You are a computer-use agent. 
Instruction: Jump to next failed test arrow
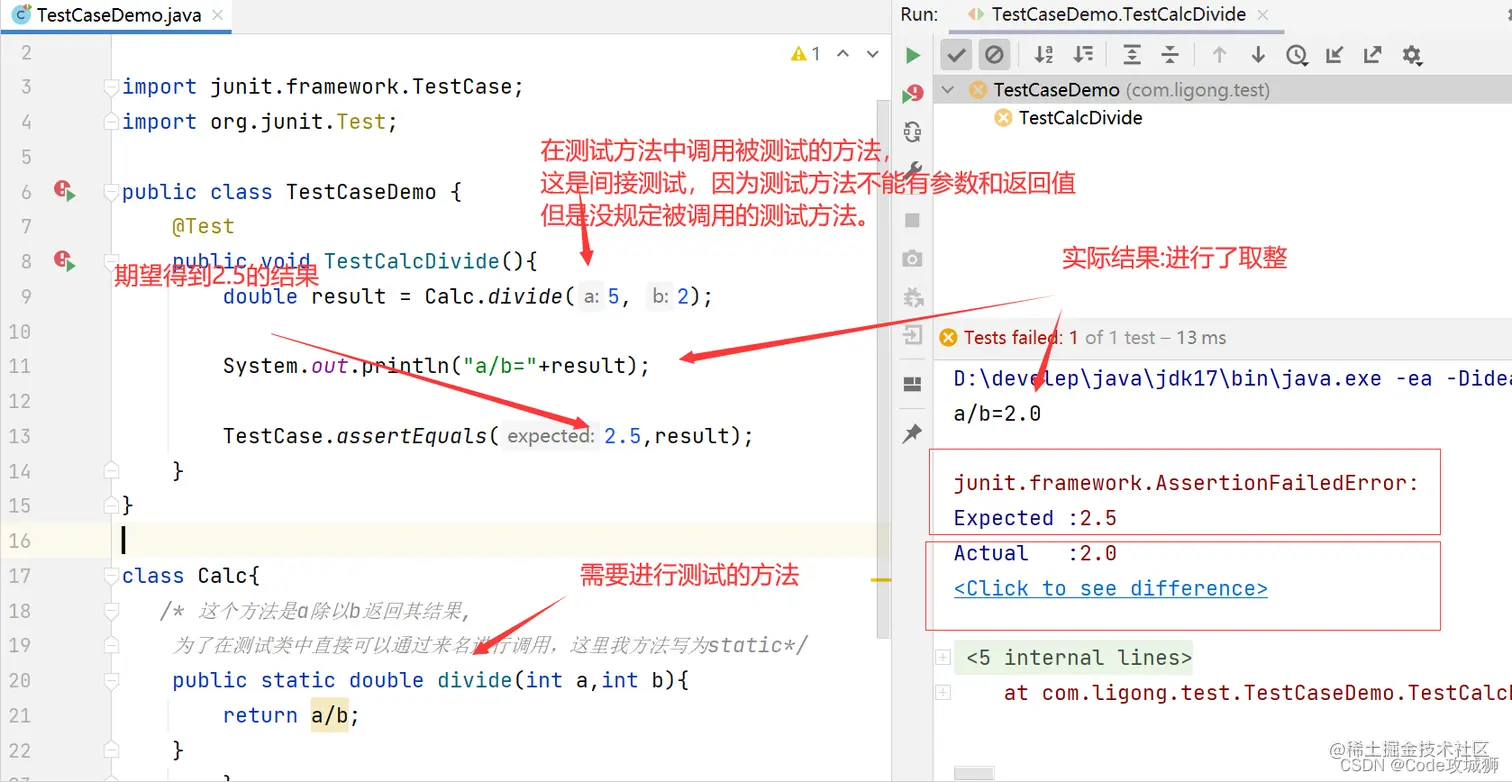point(1258,55)
